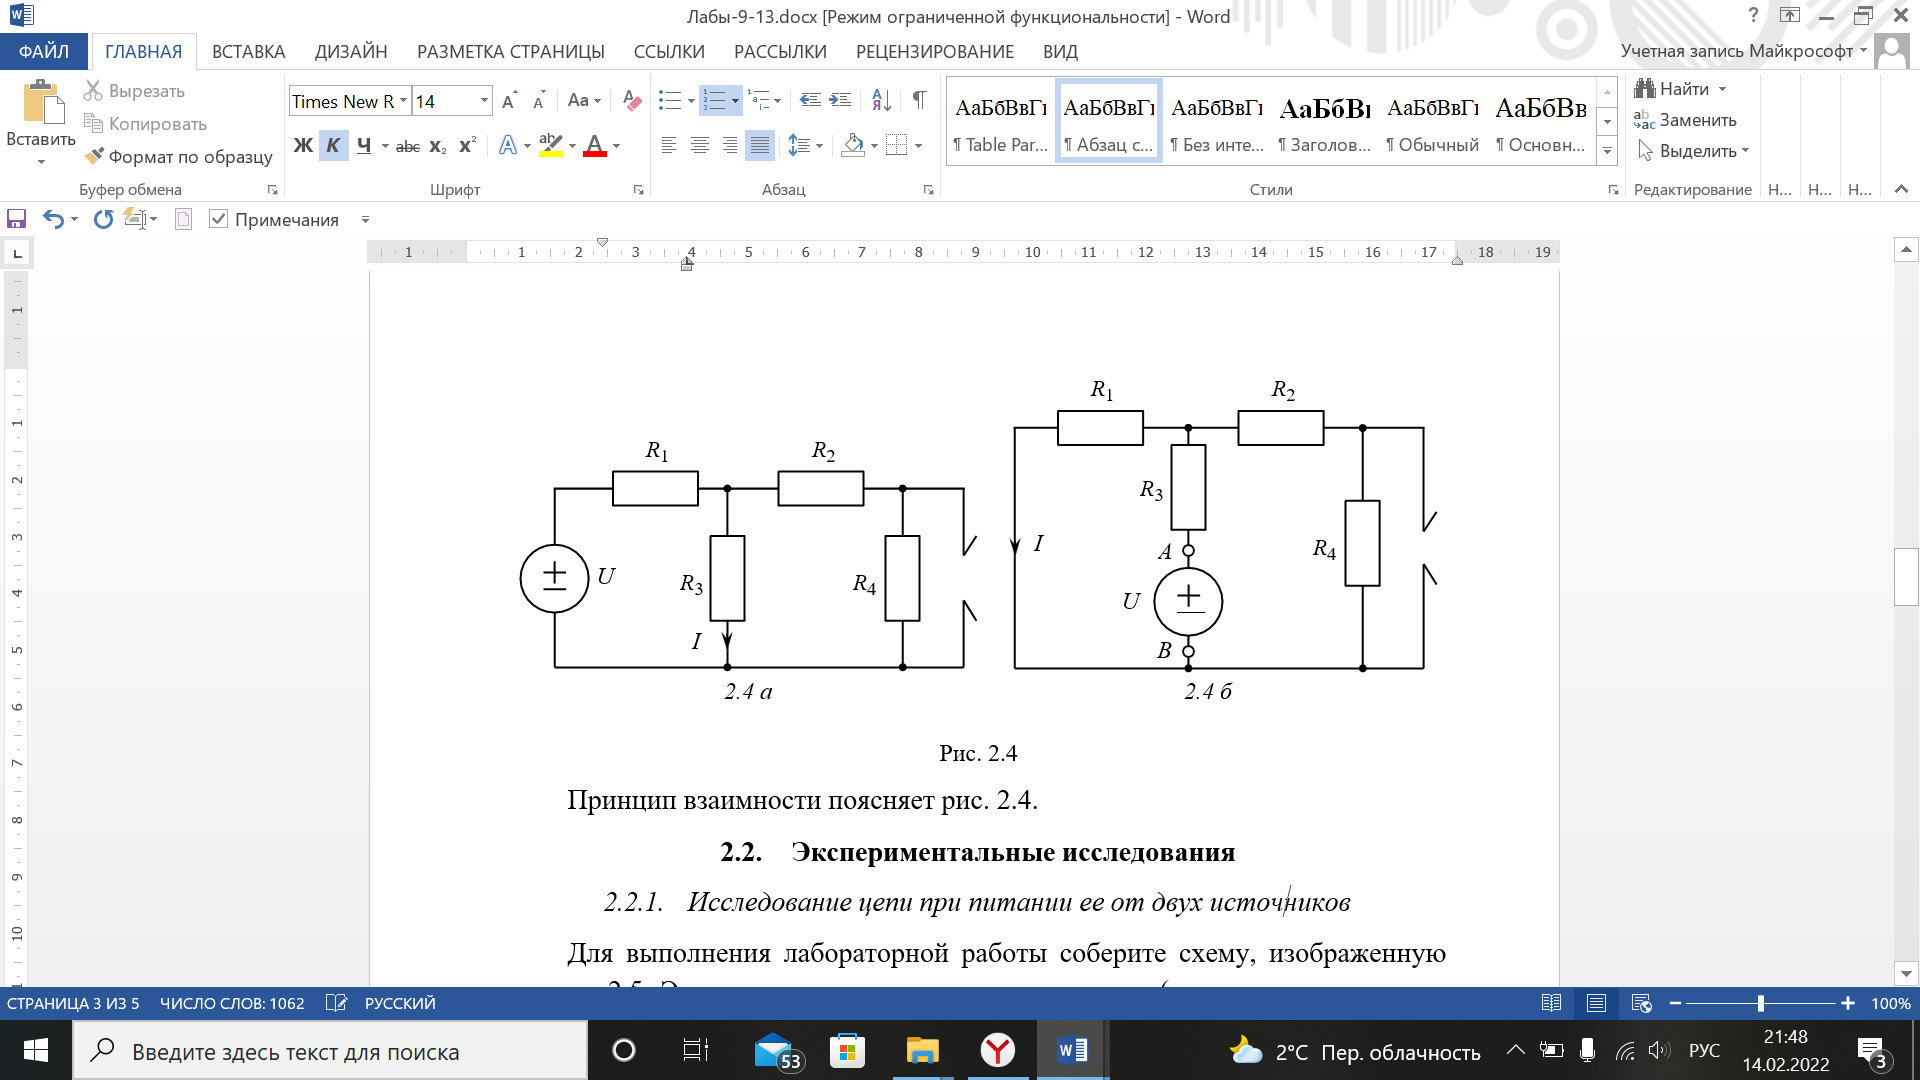Open the ФАЙЛ tab

pyautogui.click(x=44, y=51)
